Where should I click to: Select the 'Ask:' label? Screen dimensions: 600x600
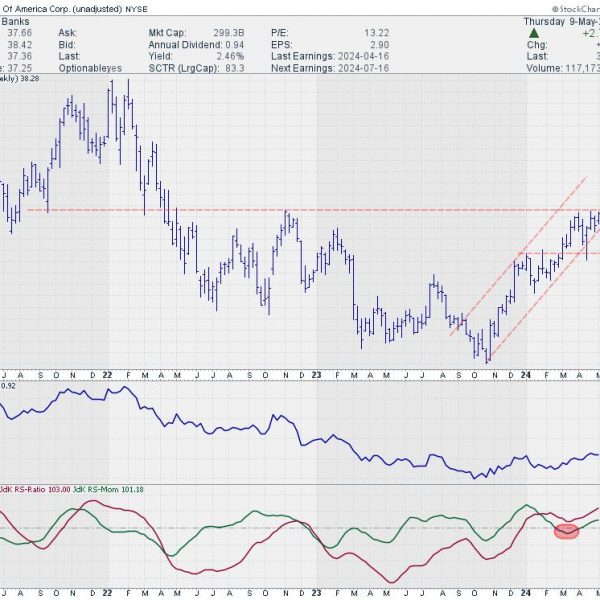coord(68,33)
